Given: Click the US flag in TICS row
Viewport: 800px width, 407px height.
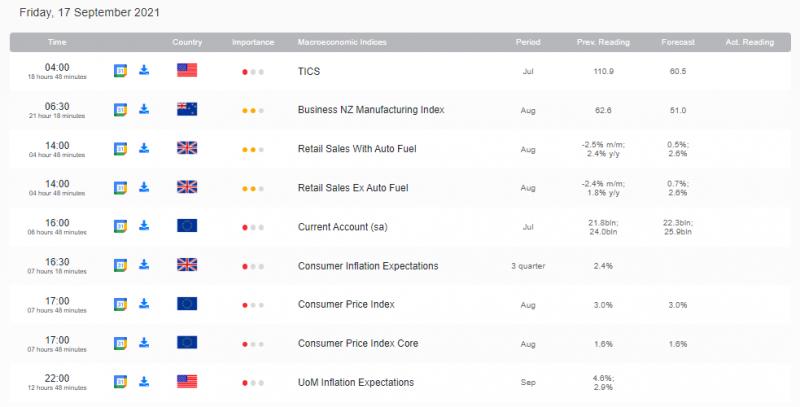Looking at the screenshot, I should pyautogui.click(x=187, y=70).
